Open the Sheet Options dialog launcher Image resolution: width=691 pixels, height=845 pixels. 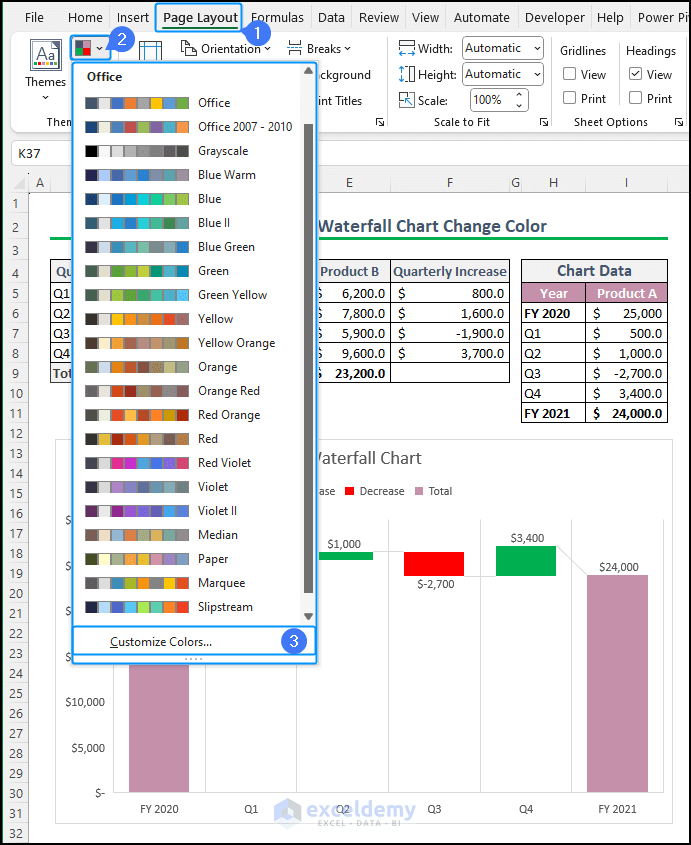click(x=679, y=122)
